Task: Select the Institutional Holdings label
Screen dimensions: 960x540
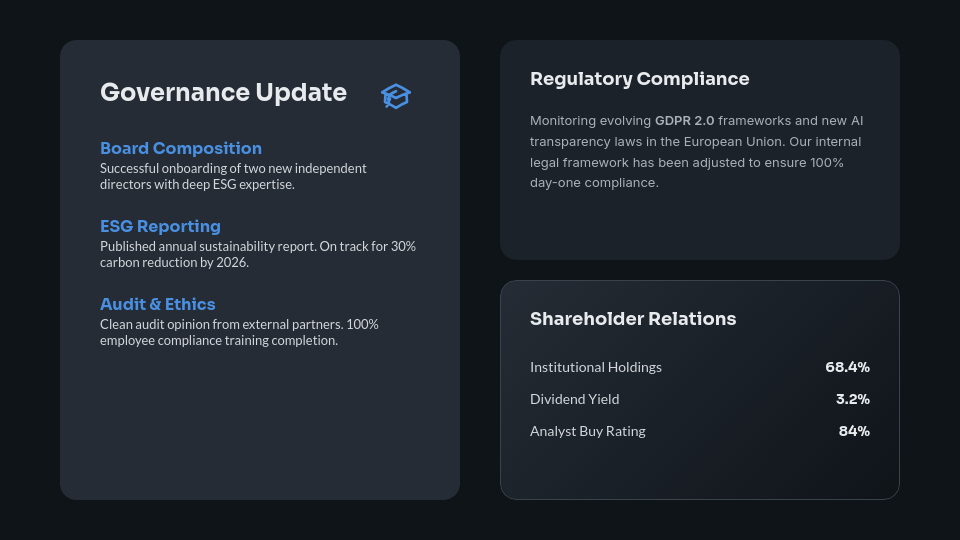Action: pyautogui.click(x=596, y=367)
